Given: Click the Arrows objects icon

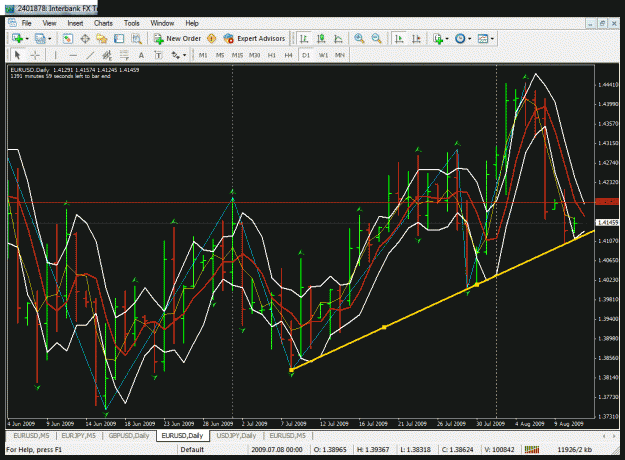Looking at the screenshot, I should pos(175,55).
